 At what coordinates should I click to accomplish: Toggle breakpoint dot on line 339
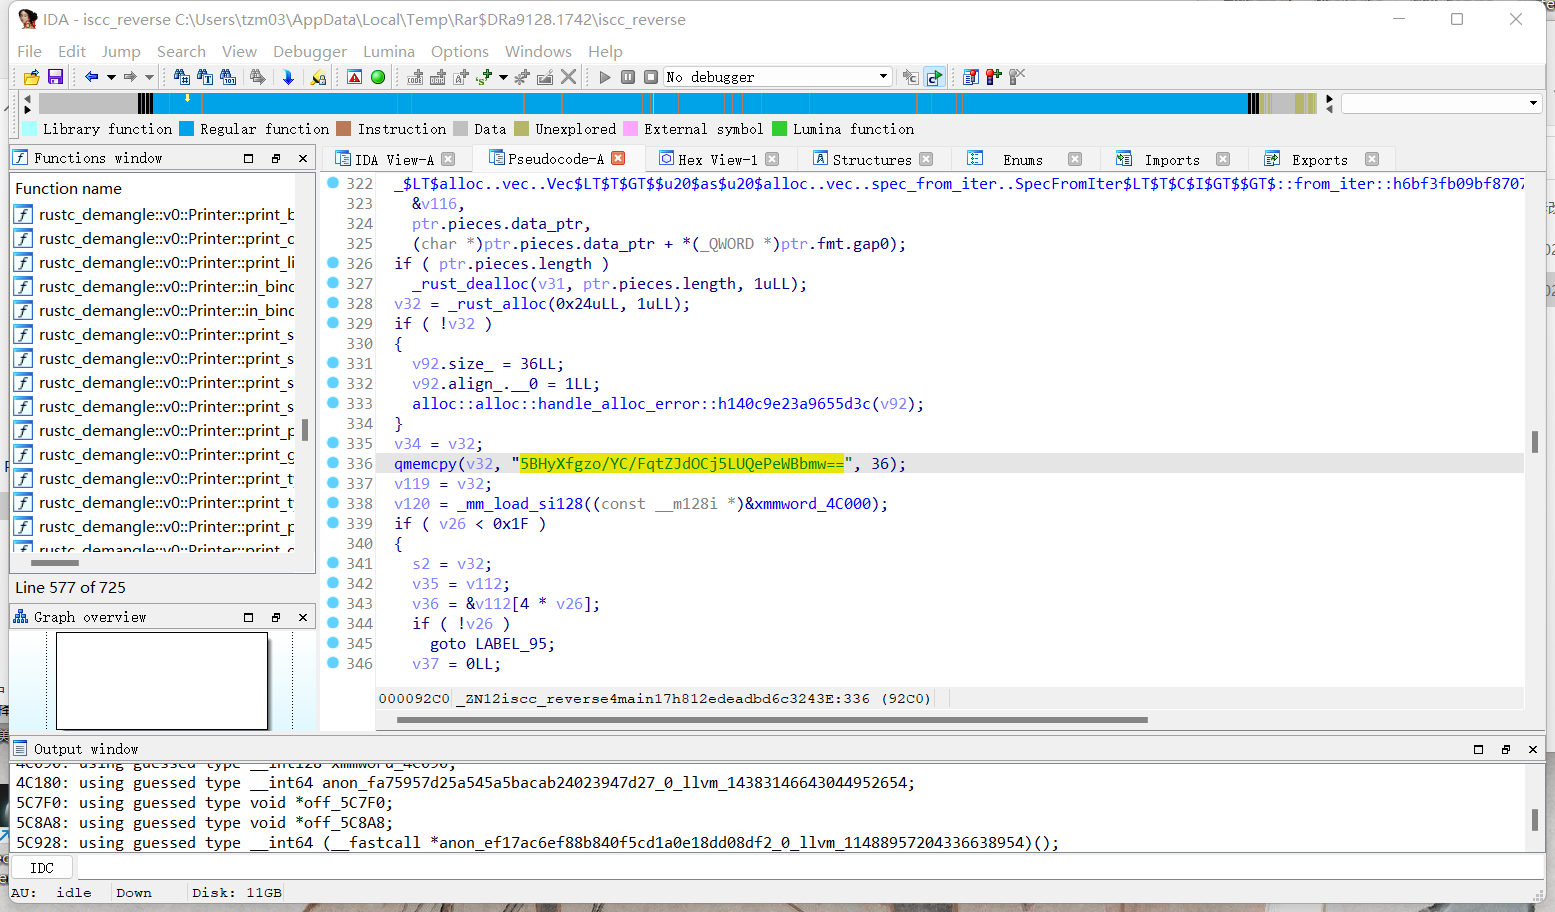pos(333,523)
